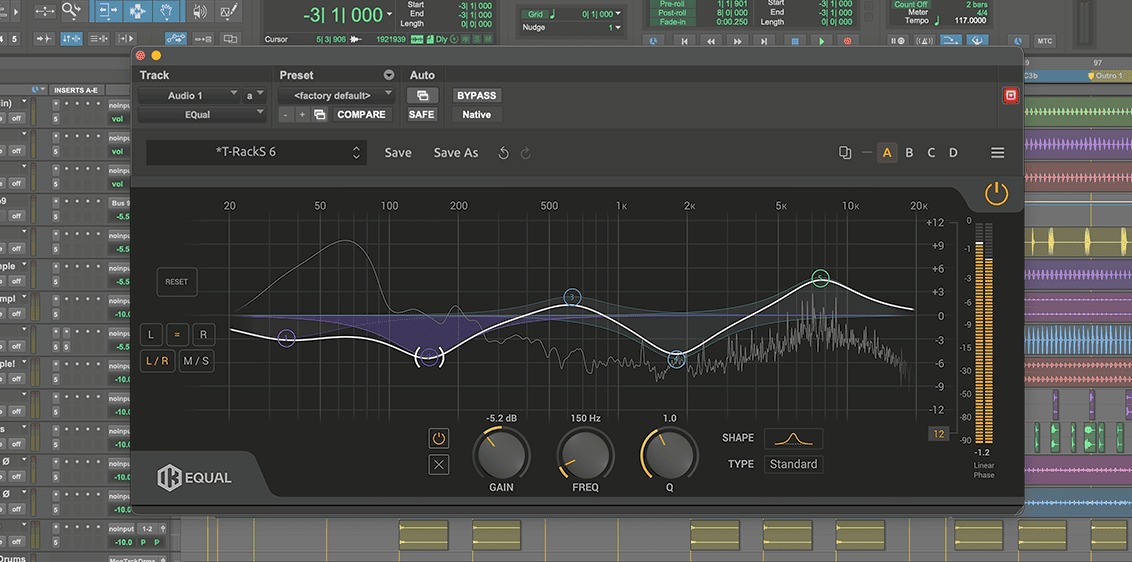Click the Rewind transport button
This screenshot has height=562, width=1132.
[711, 41]
